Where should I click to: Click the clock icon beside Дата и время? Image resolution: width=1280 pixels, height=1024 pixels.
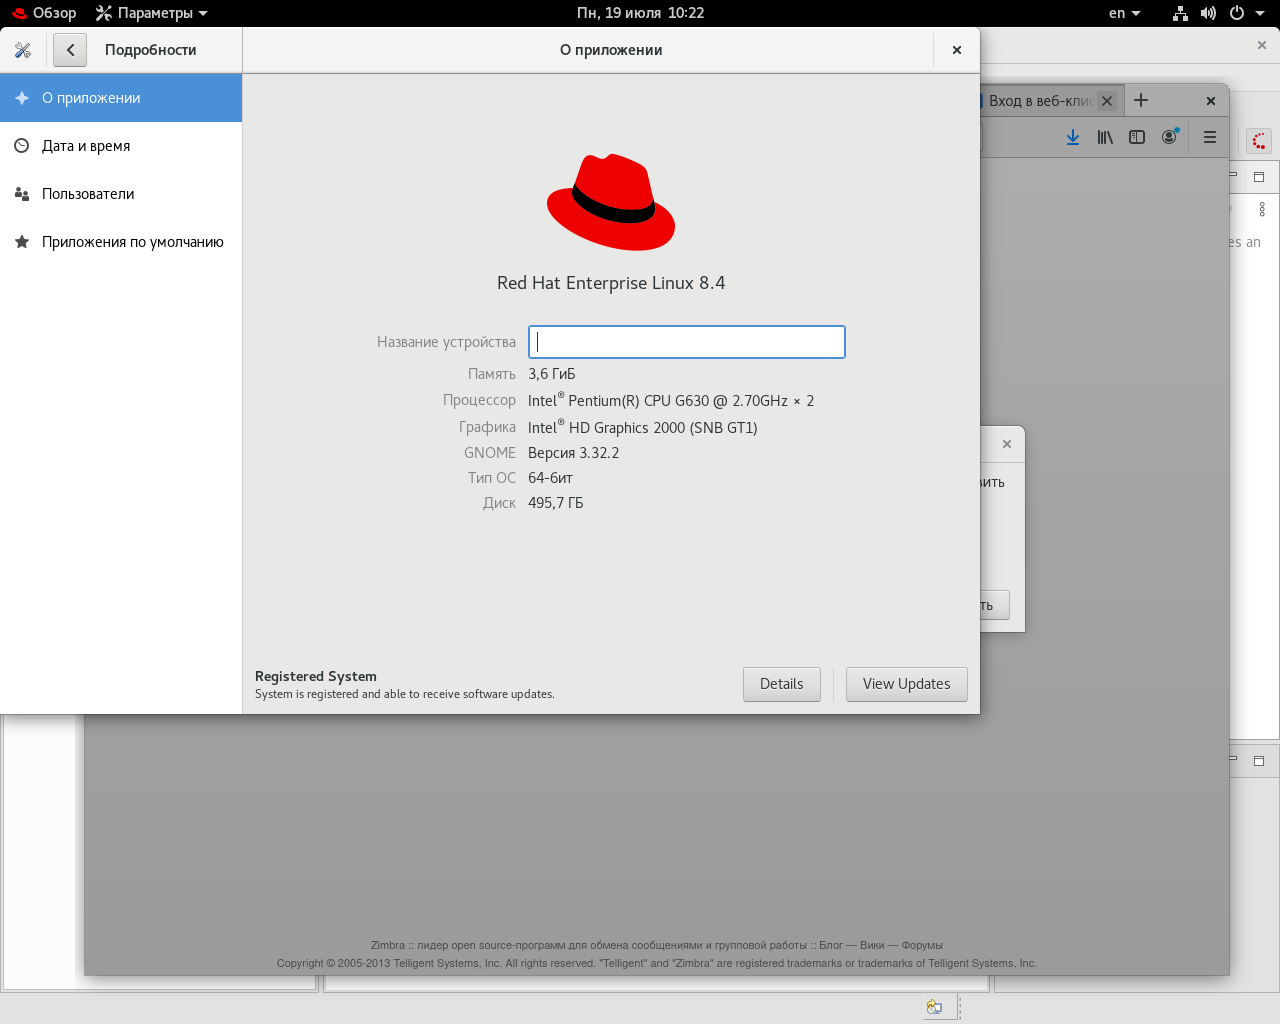pyautogui.click(x=21, y=146)
